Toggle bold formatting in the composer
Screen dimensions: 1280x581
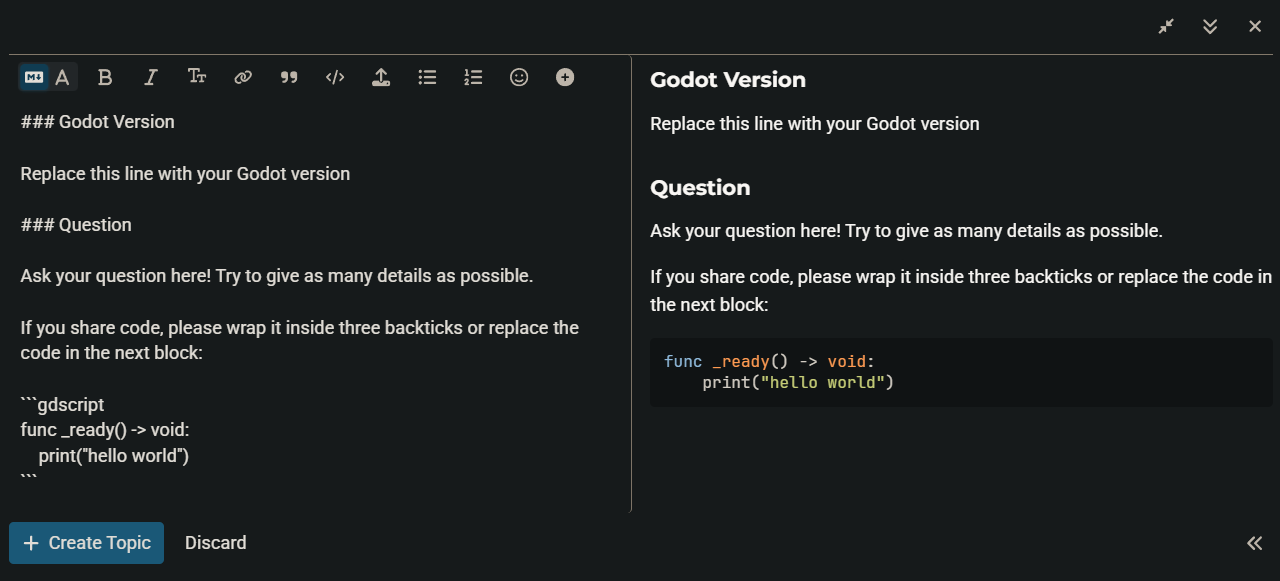pos(105,77)
